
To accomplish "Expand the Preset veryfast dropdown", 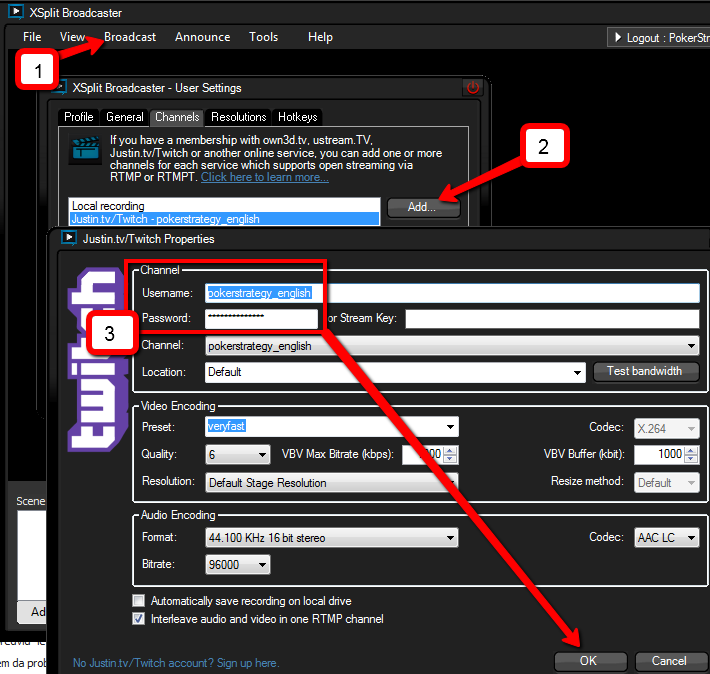I will tap(450, 427).
